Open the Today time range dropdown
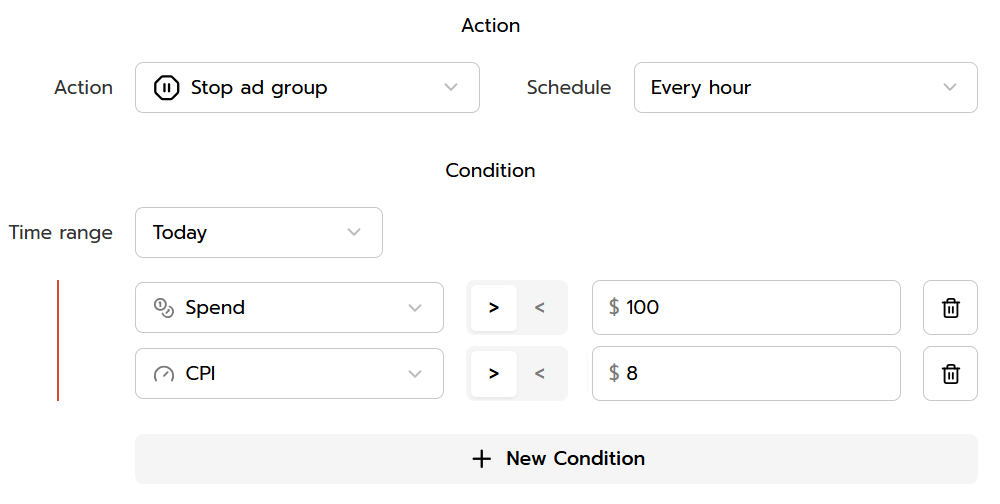1000x504 pixels. pos(258,232)
